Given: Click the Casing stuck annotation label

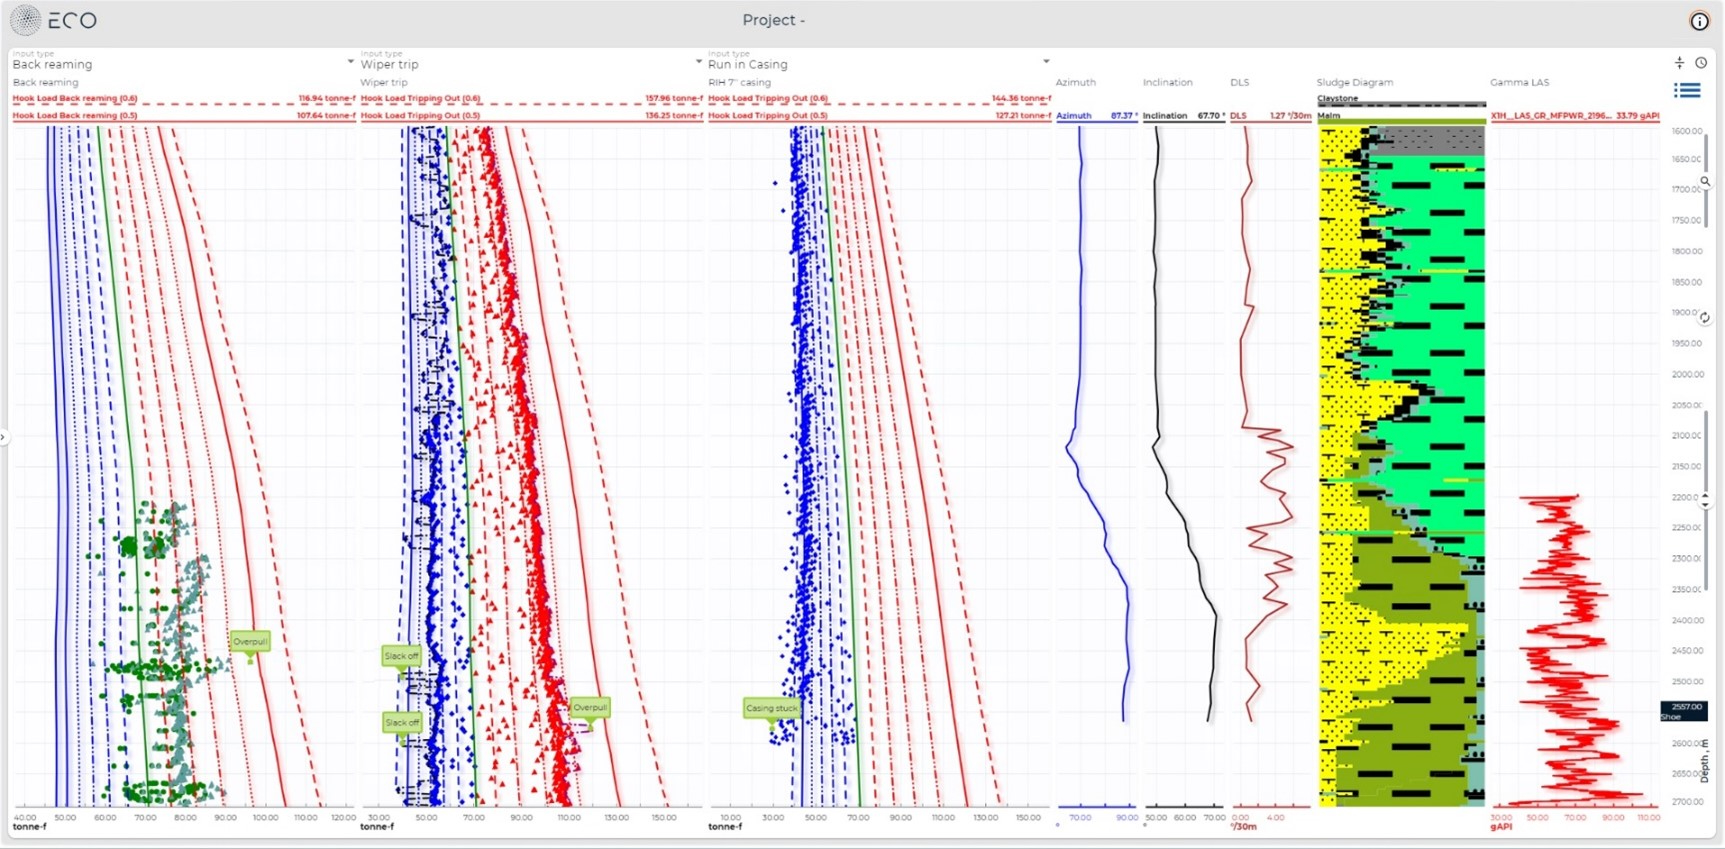Looking at the screenshot, I should point(771,708).
